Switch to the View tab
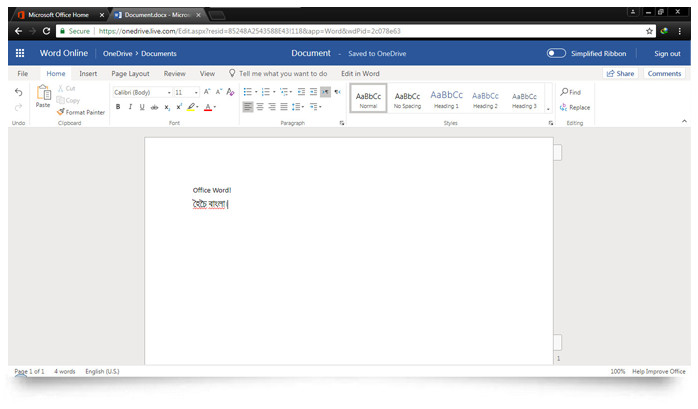The height and width of the screenshot is (409, 698). tap(207, 73)
